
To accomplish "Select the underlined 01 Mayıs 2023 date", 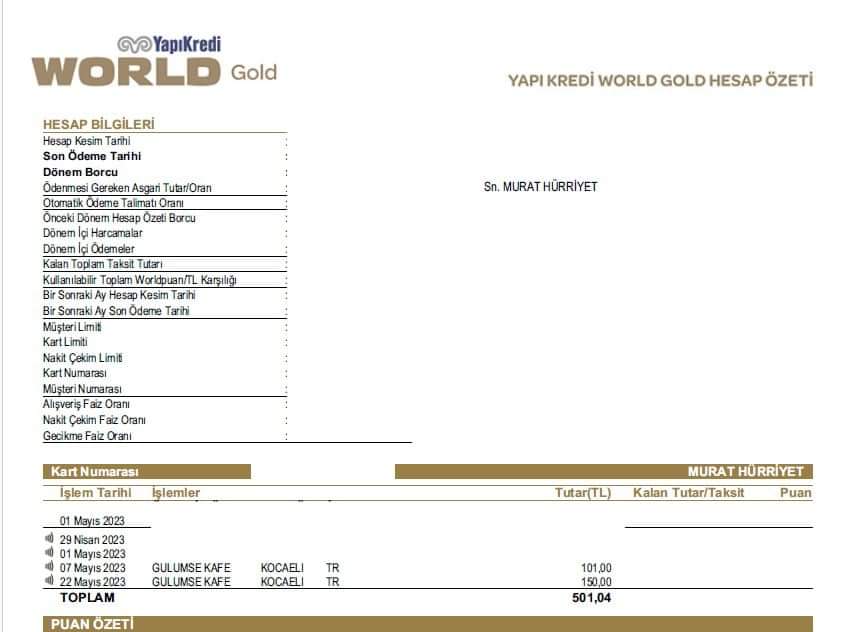I will pos(92,521).
